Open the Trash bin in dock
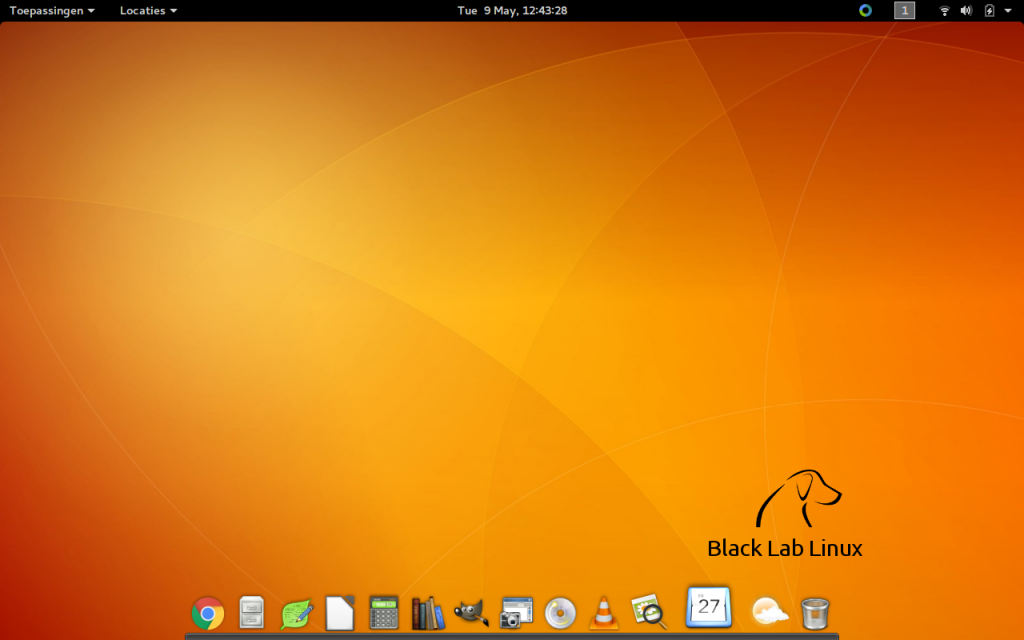The width and height of the screenshot is (1024, 640). pyautogui.click(x=815, y=612)
